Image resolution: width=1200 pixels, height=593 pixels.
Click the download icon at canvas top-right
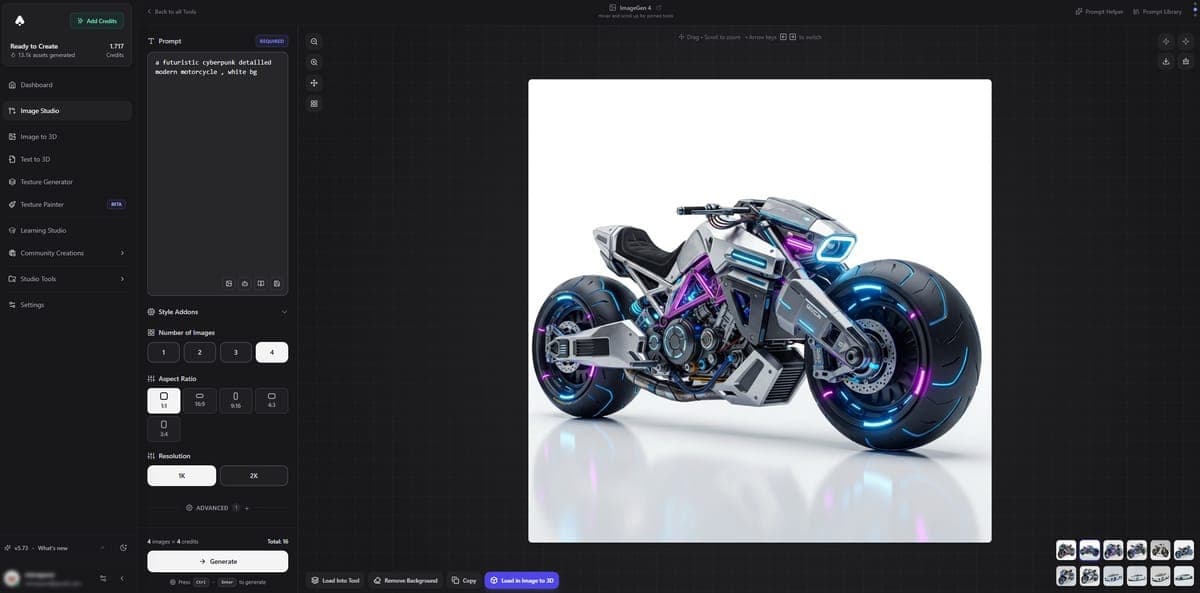pos(1166,61)
